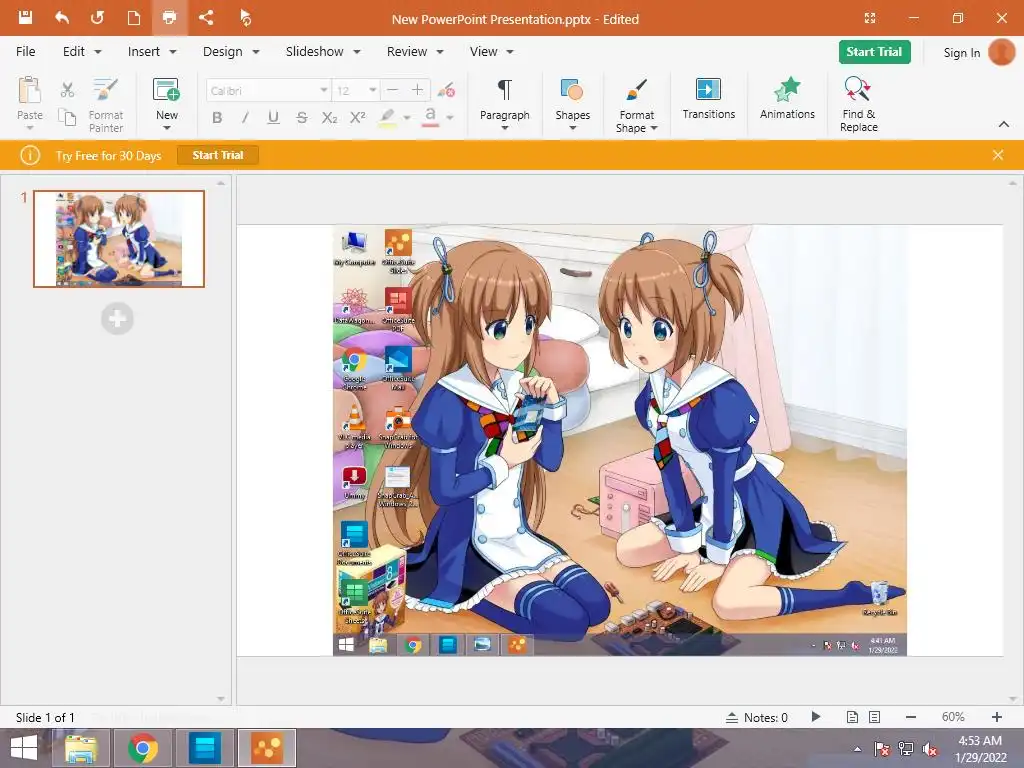The height and width of the screenshot is (768, 1024).
Task: Select slide 1 thumbnail
Action: click(119, 239)
